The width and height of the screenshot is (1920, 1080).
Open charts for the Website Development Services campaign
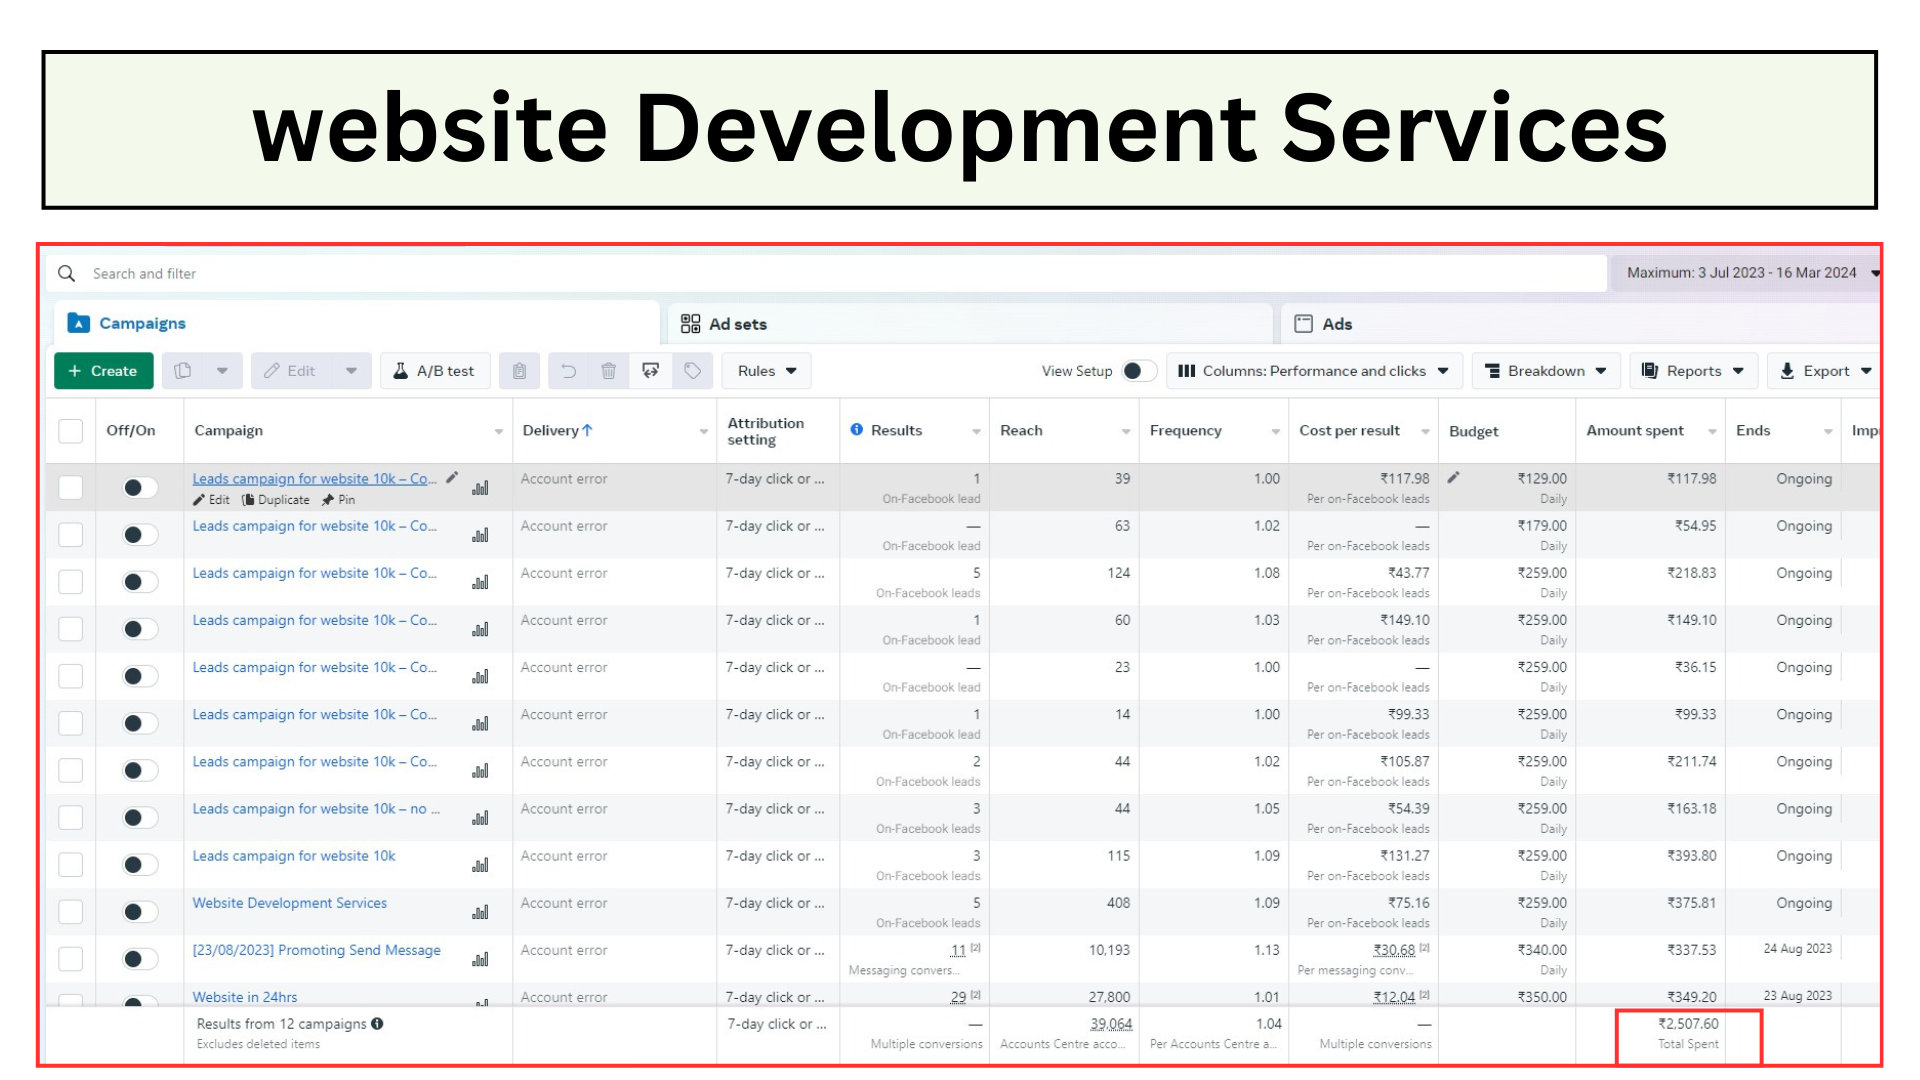point(481,912)
